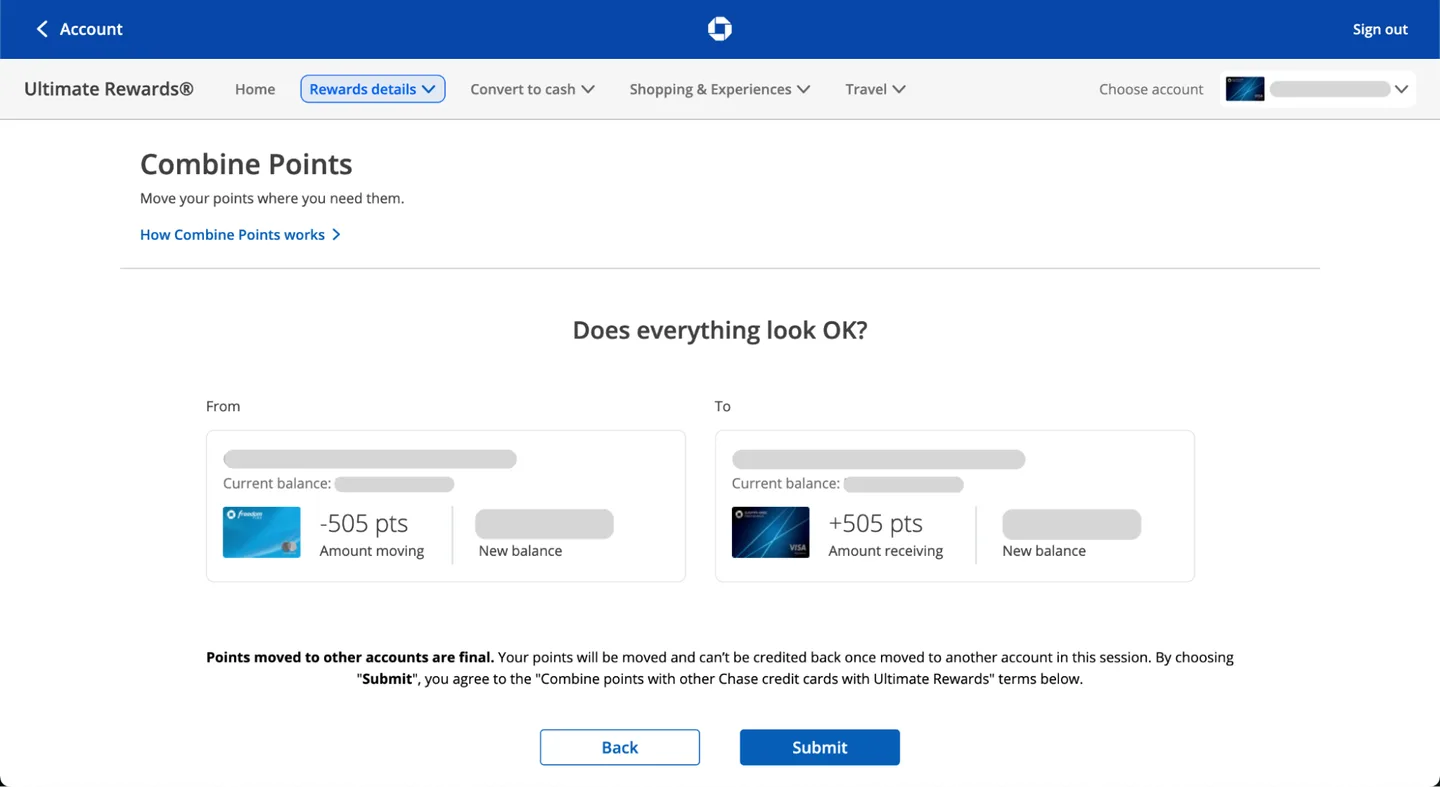Click the -505 pts amount moving value
Viewport: 1440px width, 787px height.
coord(364,524)
